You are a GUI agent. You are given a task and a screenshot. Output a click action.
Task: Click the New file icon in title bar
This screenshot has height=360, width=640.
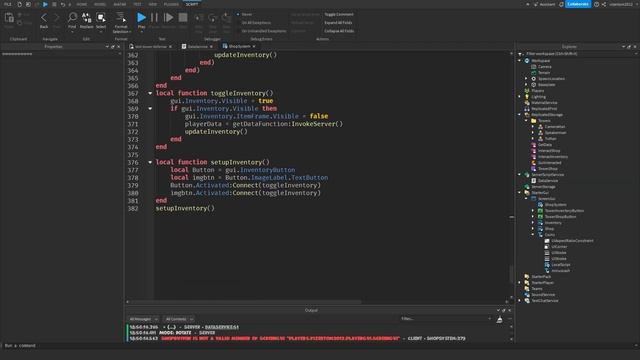click(19, 4)
